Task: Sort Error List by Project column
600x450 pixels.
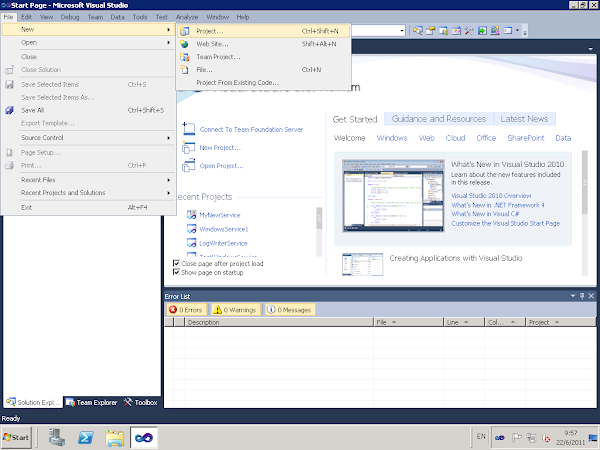Action: coord(560,322)
